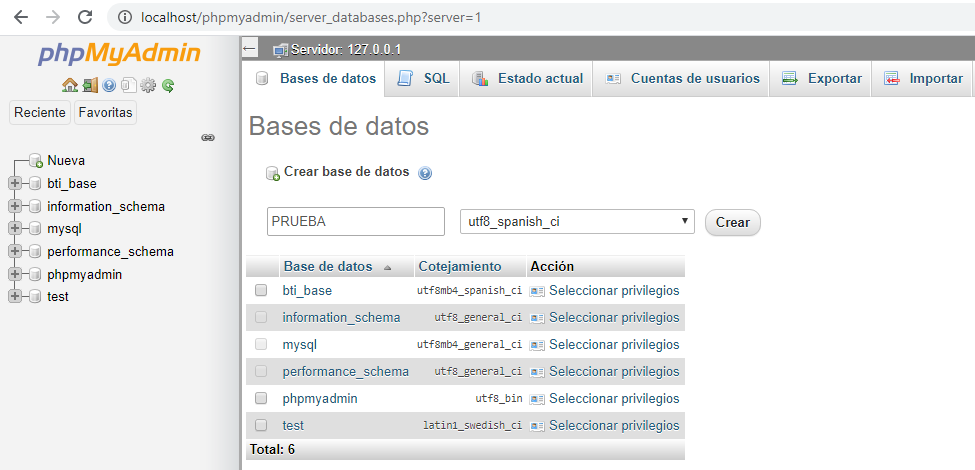This screenshot has height=470, width=975.
Task: Check the performance_schema row checkbox
Action: pyautogui.click(x=261, y=371)
